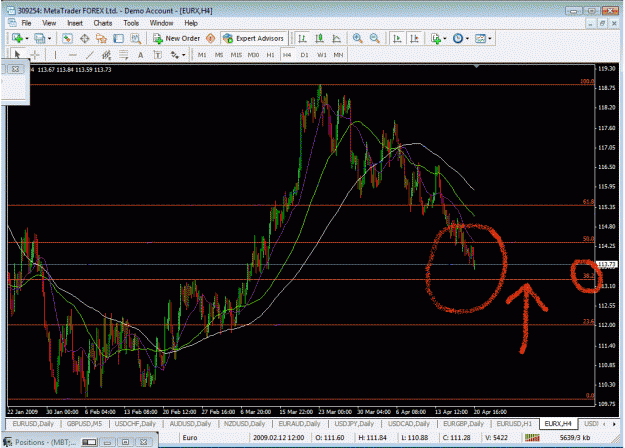
Task: Toggle the Terminal window icon
Action: [x=118, y=38]
